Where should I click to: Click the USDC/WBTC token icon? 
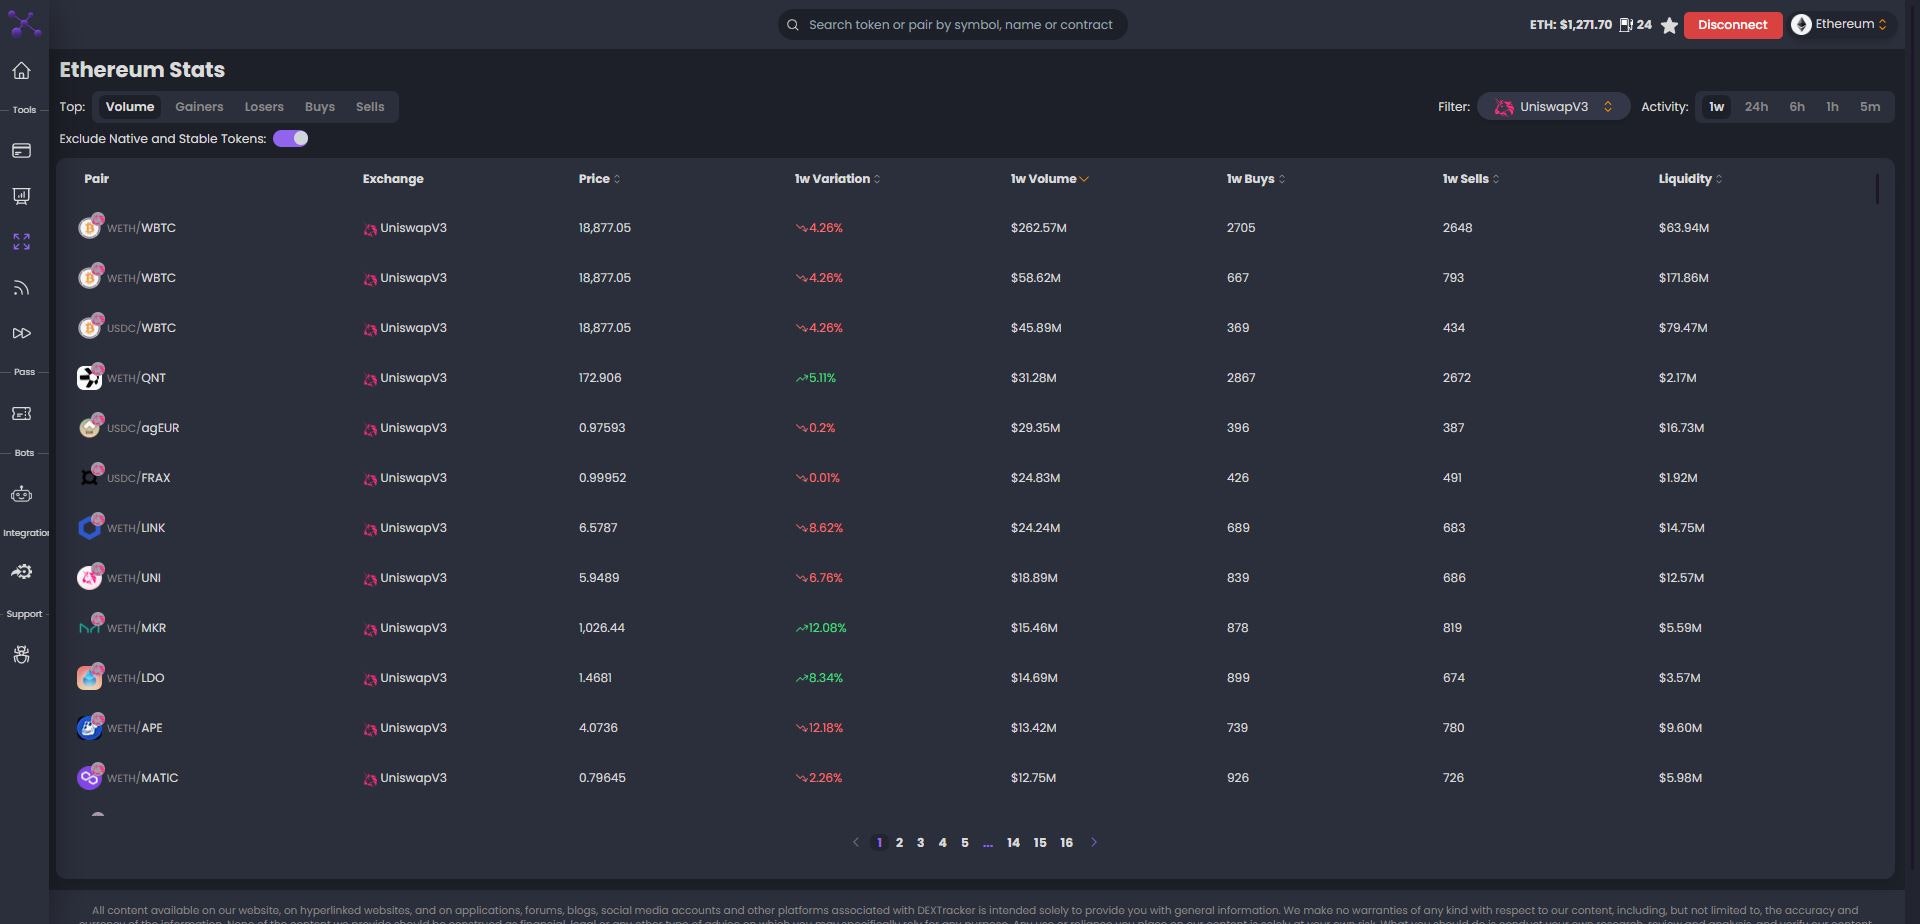point(90,327)
